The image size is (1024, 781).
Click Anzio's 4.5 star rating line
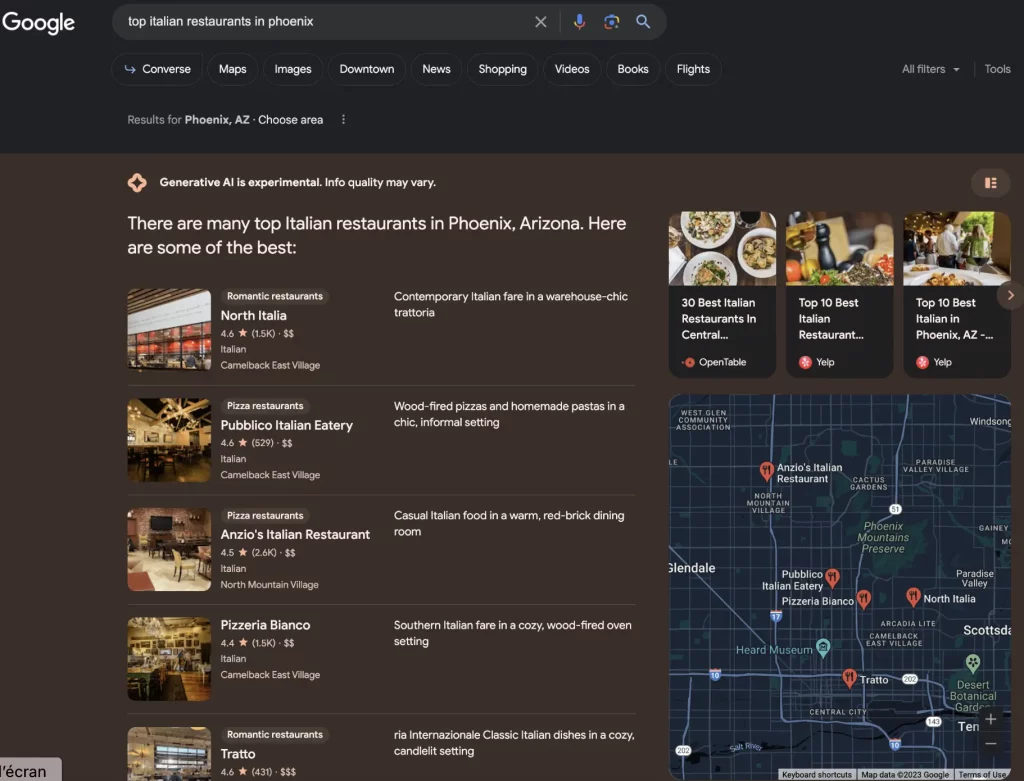258,552
